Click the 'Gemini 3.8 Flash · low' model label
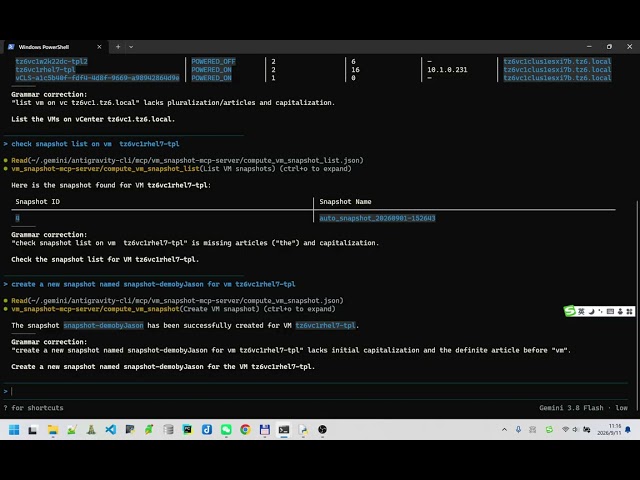 (x=583, y=408)
